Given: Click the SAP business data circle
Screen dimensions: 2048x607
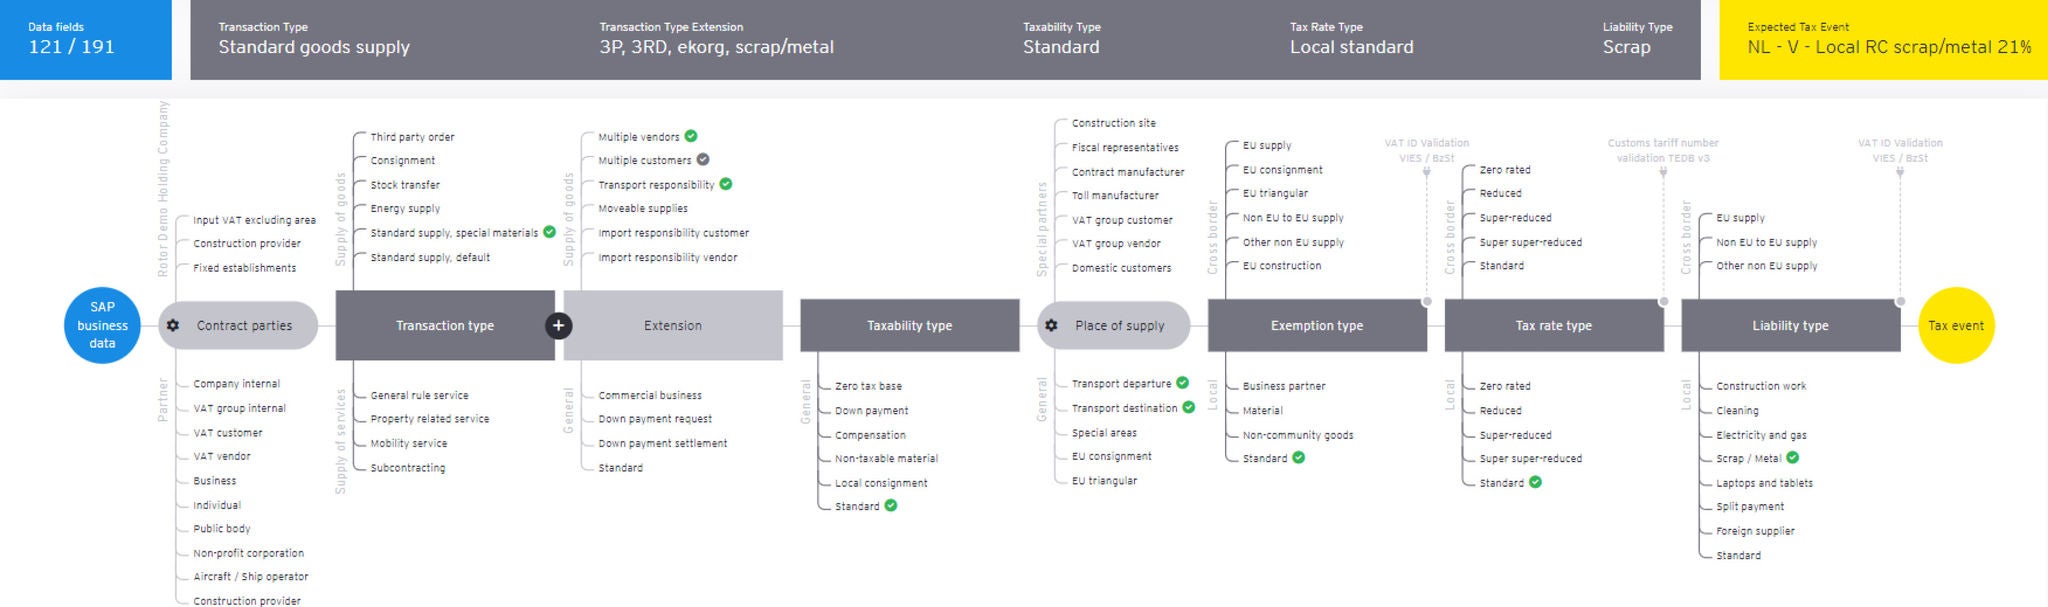Looking at the screenshot, I should [x=102, y=325].
